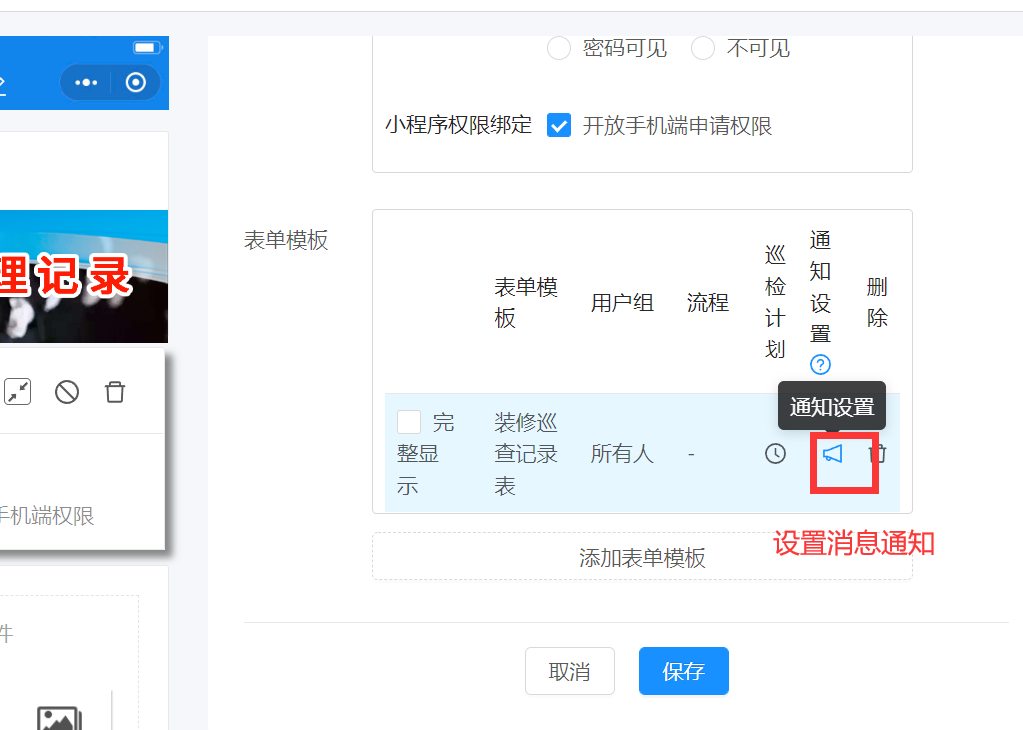This screenshot has width=1023, height=730.
Task: Select the 密码可见 radio option
Action: 559,48
